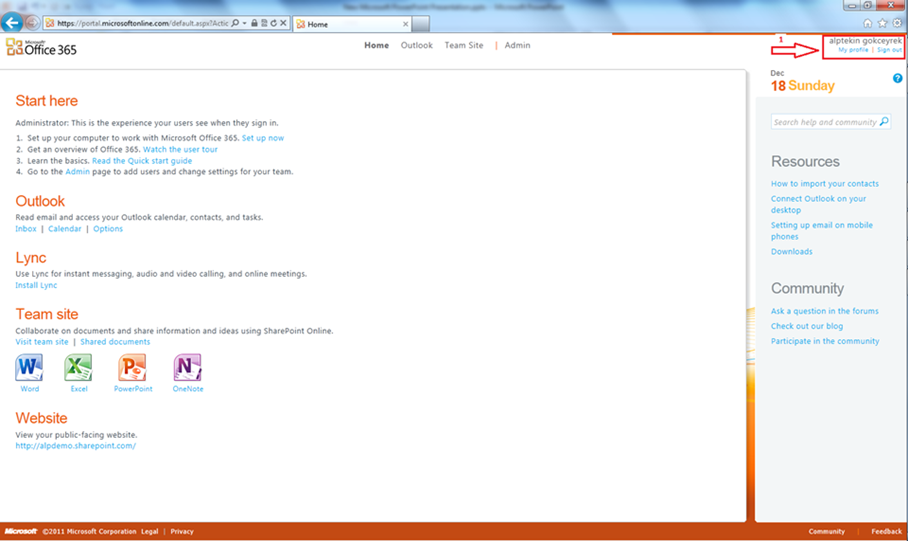Open the Word web app icon

click(x=29, y=368)
